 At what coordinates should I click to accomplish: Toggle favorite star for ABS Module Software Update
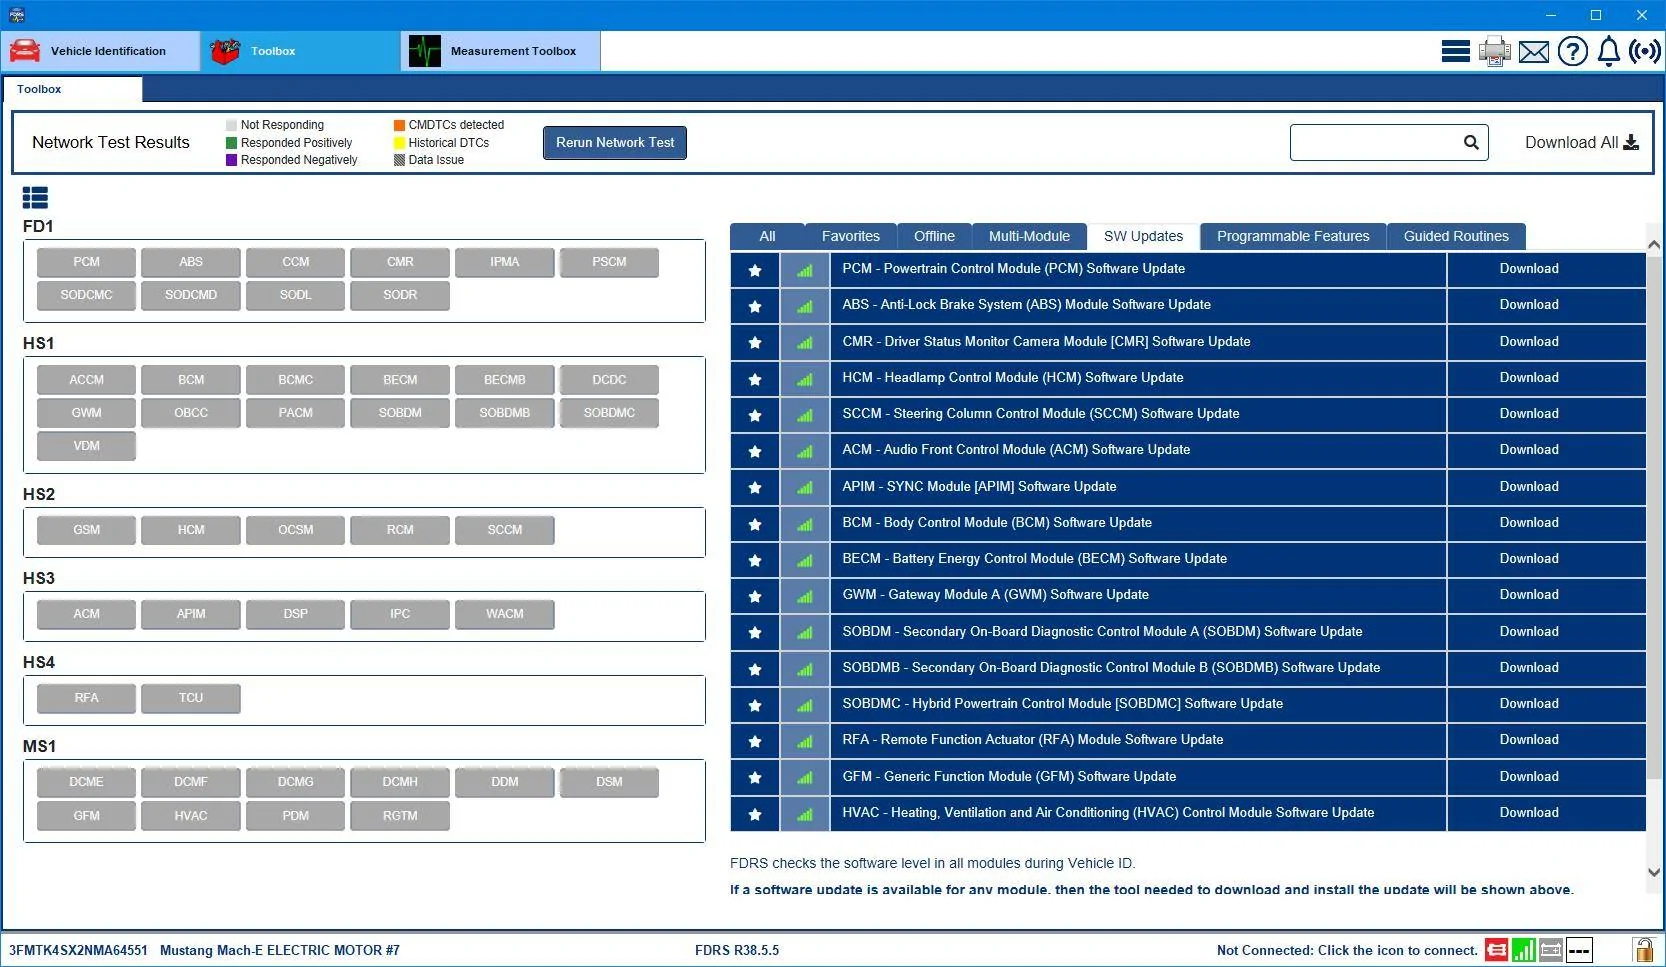coord(755,305)
